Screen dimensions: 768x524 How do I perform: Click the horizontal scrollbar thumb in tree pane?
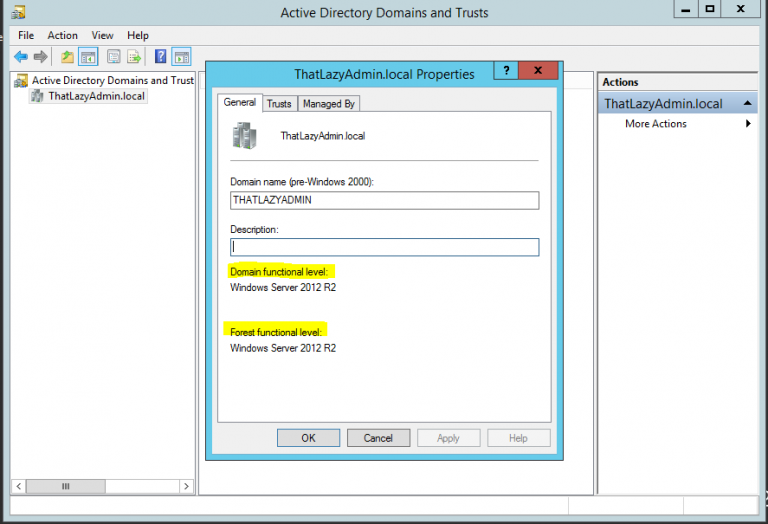[x=66, y=486]
